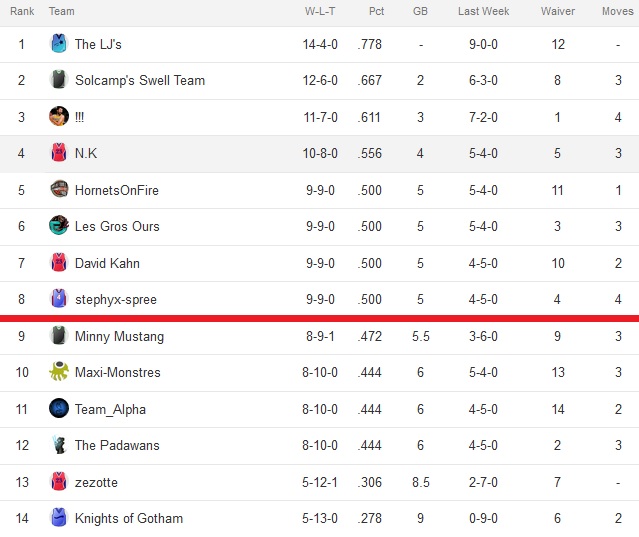Click Team_Alpha dark blue avatar
Viewport: 639px width, 537px height.
59,408
